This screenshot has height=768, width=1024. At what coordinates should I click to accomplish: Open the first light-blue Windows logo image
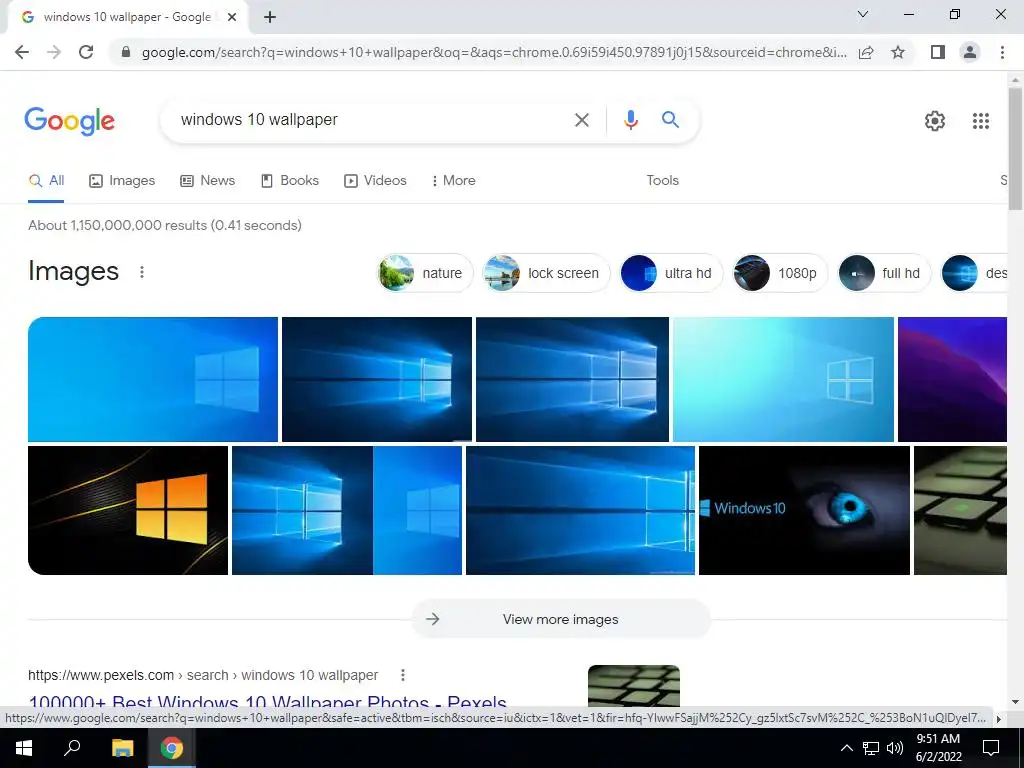click(x=153, y=379)
